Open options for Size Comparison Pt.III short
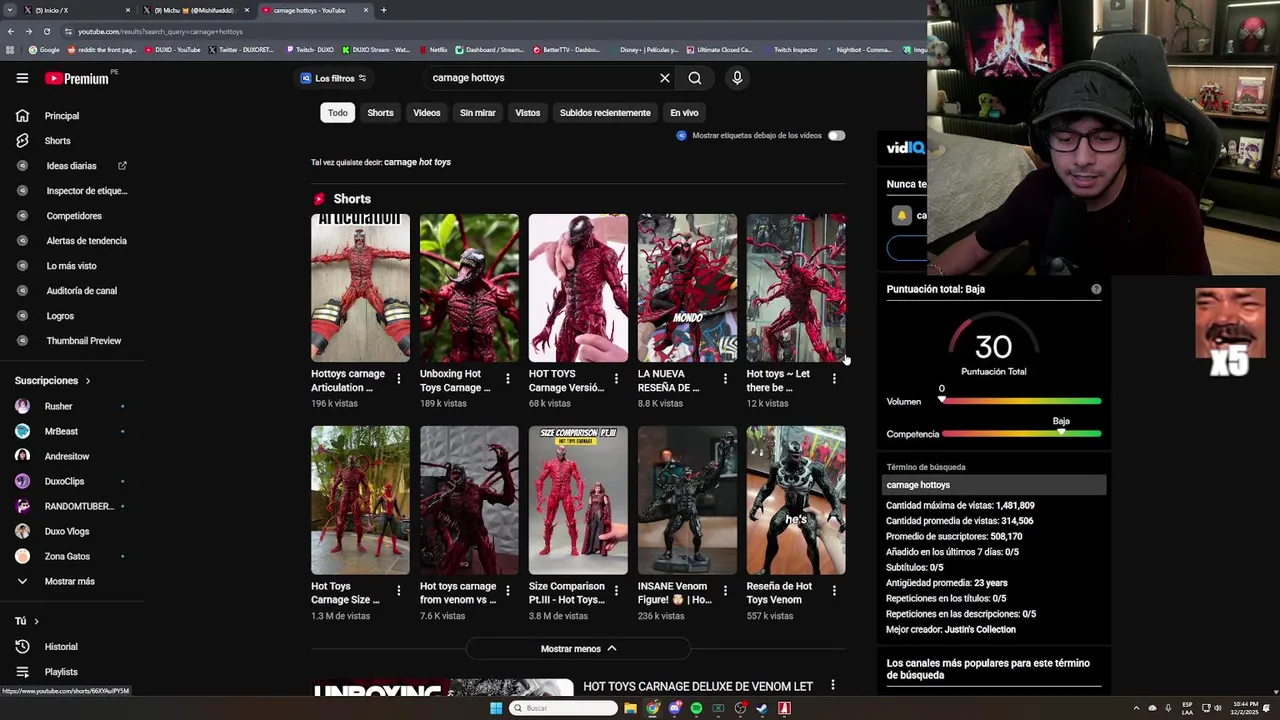The image size is (1280, 720). [x=616, y=591]
